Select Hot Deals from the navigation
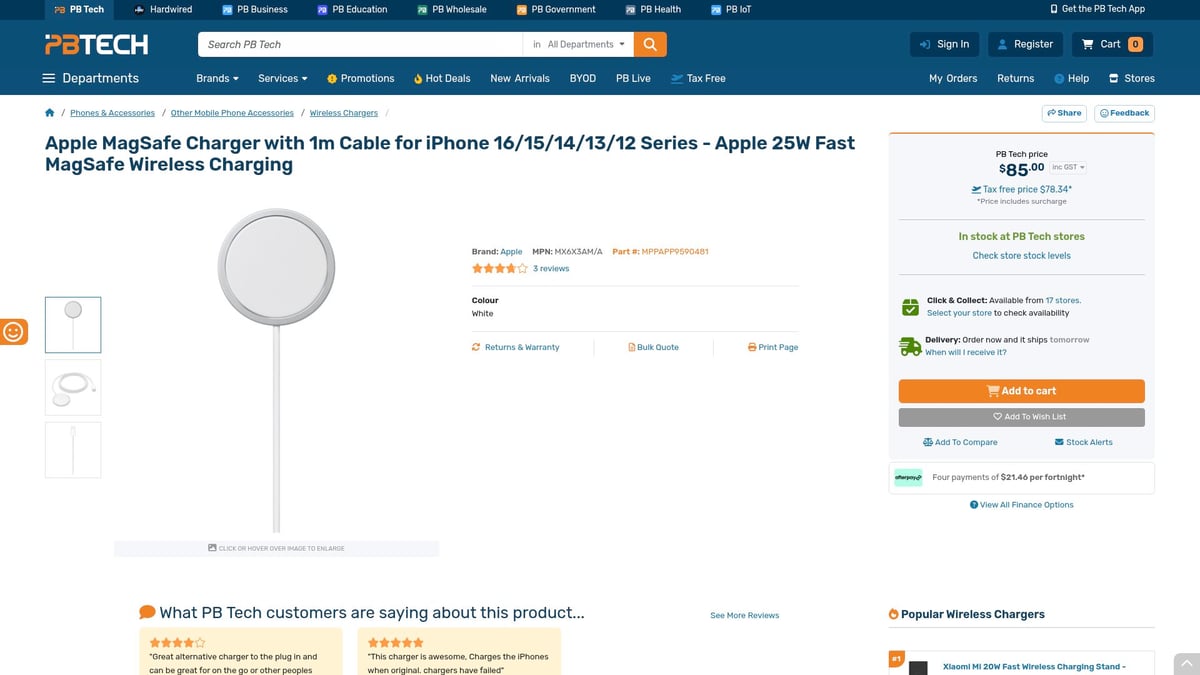 pyautogui.click(x=441, y=78)
